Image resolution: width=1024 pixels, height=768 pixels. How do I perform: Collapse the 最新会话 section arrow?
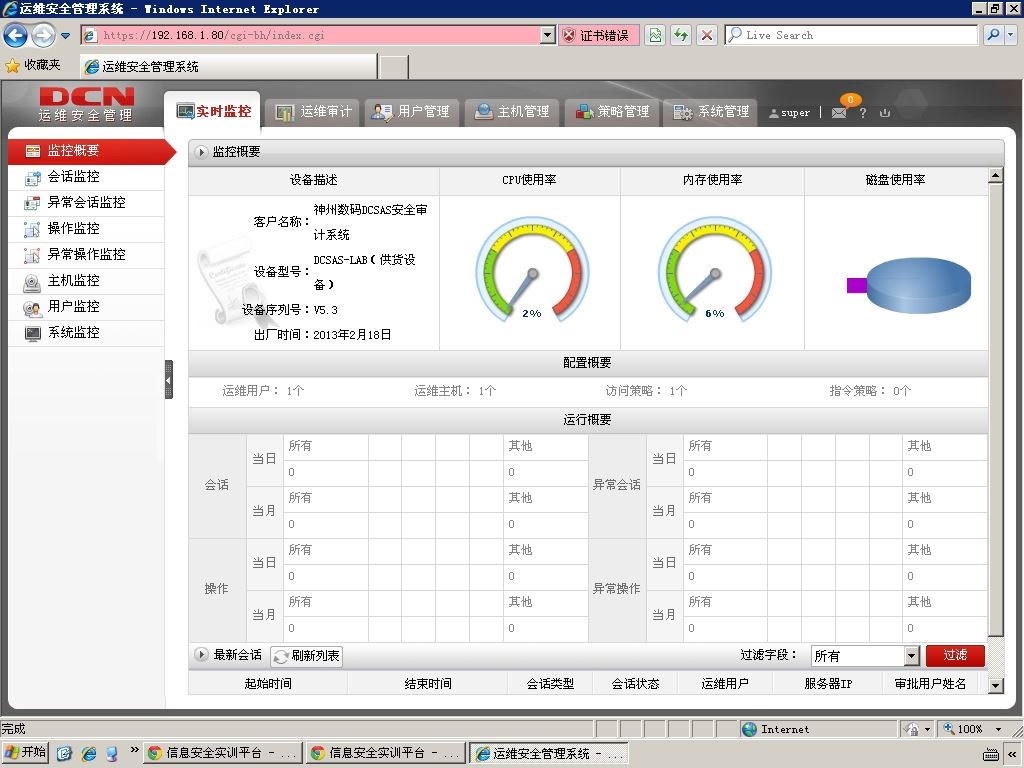coord(201,654)
